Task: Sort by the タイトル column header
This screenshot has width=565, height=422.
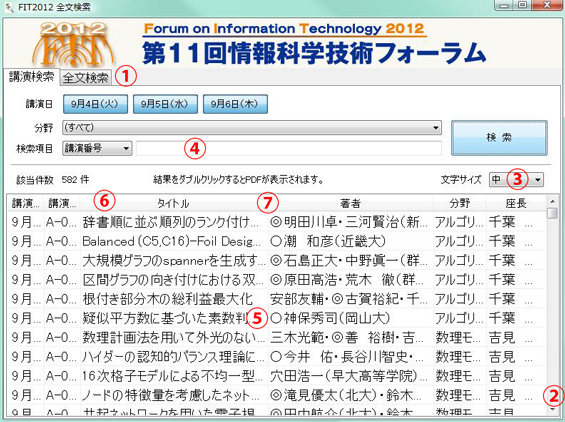Action: coord(174,203)
